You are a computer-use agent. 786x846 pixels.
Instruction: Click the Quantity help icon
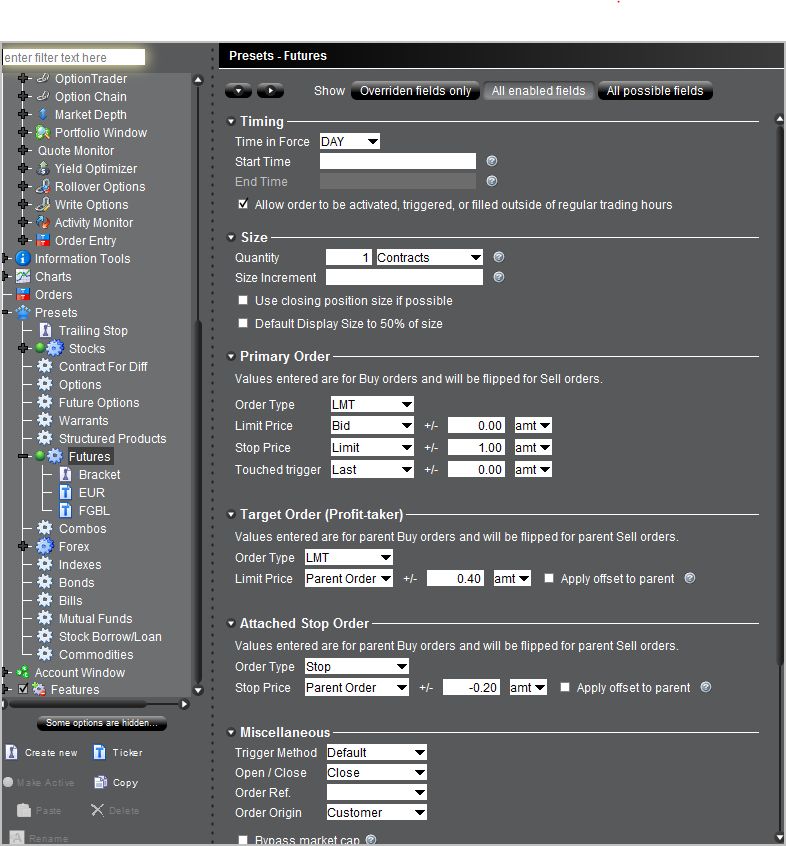click(499, 257)
